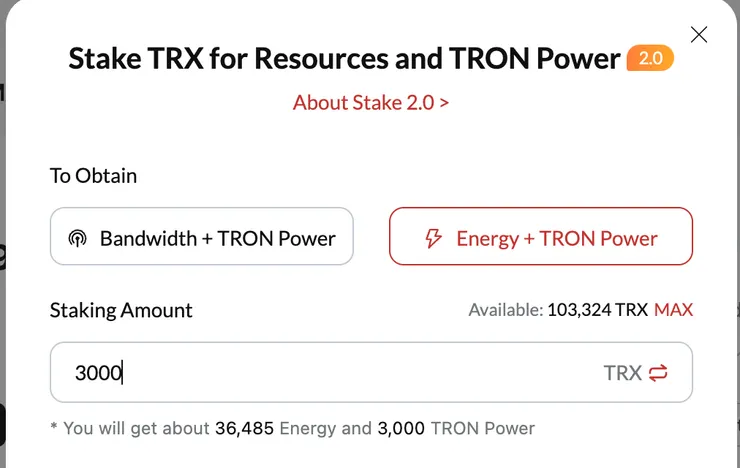740x468 pixels.
Task: Click the TRX unit label in input
Action: (622, 373)
